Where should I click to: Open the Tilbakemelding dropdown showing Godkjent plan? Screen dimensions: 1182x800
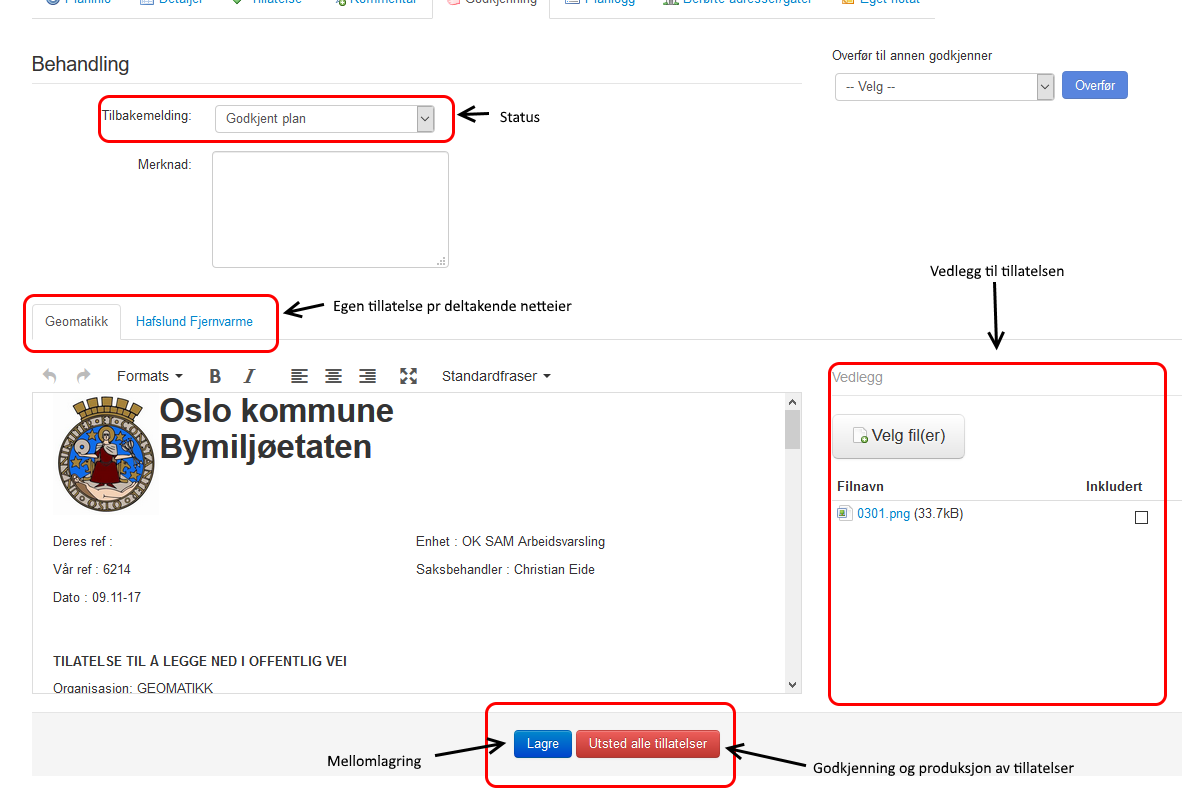325,118
